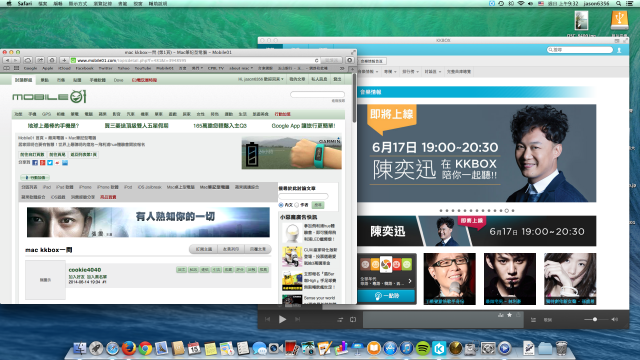The width and height of the screenshot is (640, 360).
Task: Open a new Safari tab
Action: click(x=352, y=69)
